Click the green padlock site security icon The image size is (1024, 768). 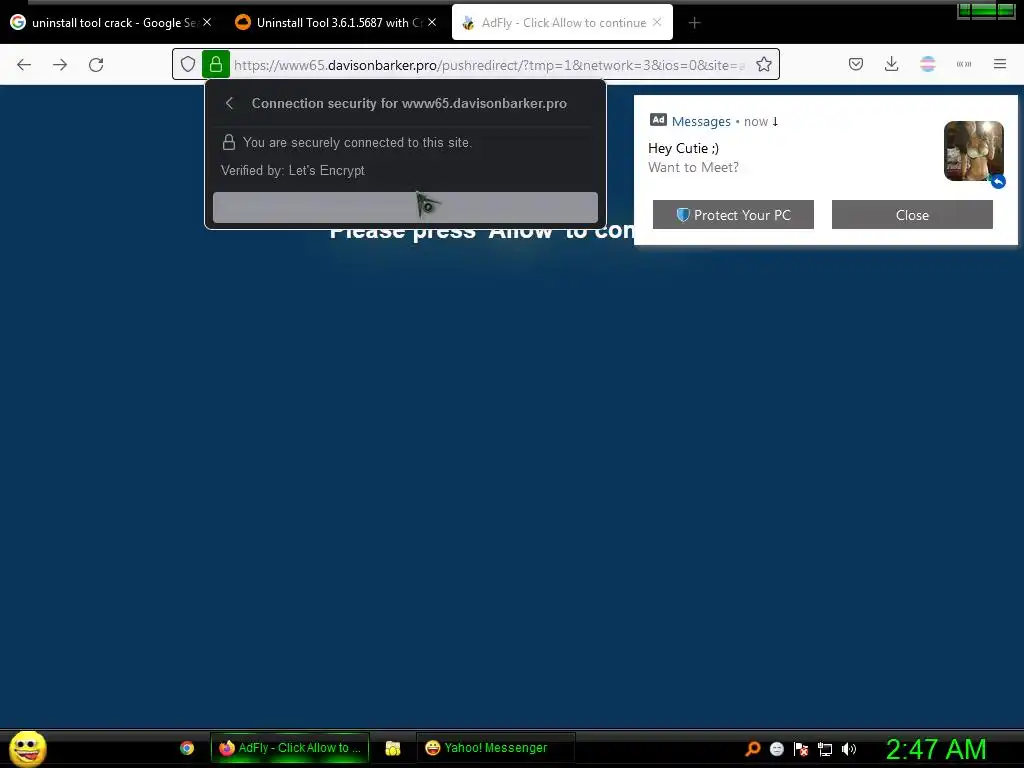(x=216, y=64)
